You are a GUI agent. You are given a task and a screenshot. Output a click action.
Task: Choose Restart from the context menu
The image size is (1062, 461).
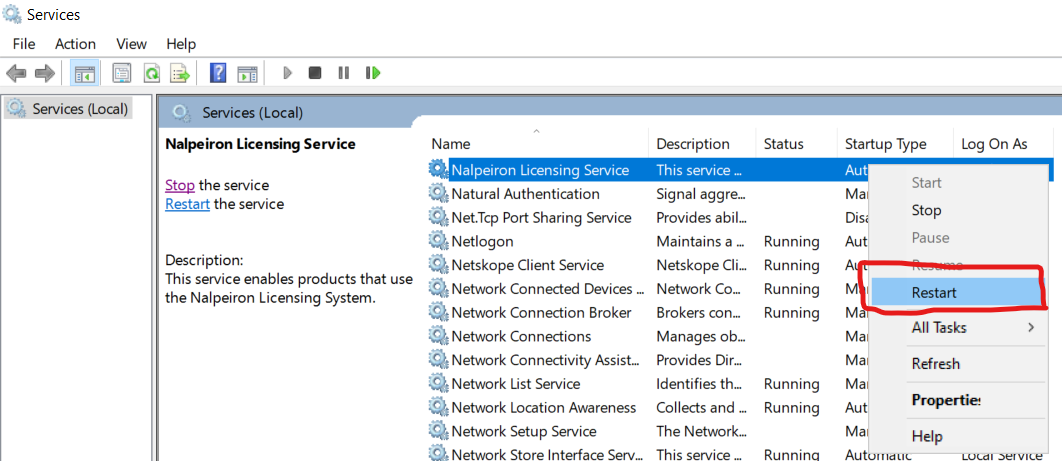click(x=934, y=293)
